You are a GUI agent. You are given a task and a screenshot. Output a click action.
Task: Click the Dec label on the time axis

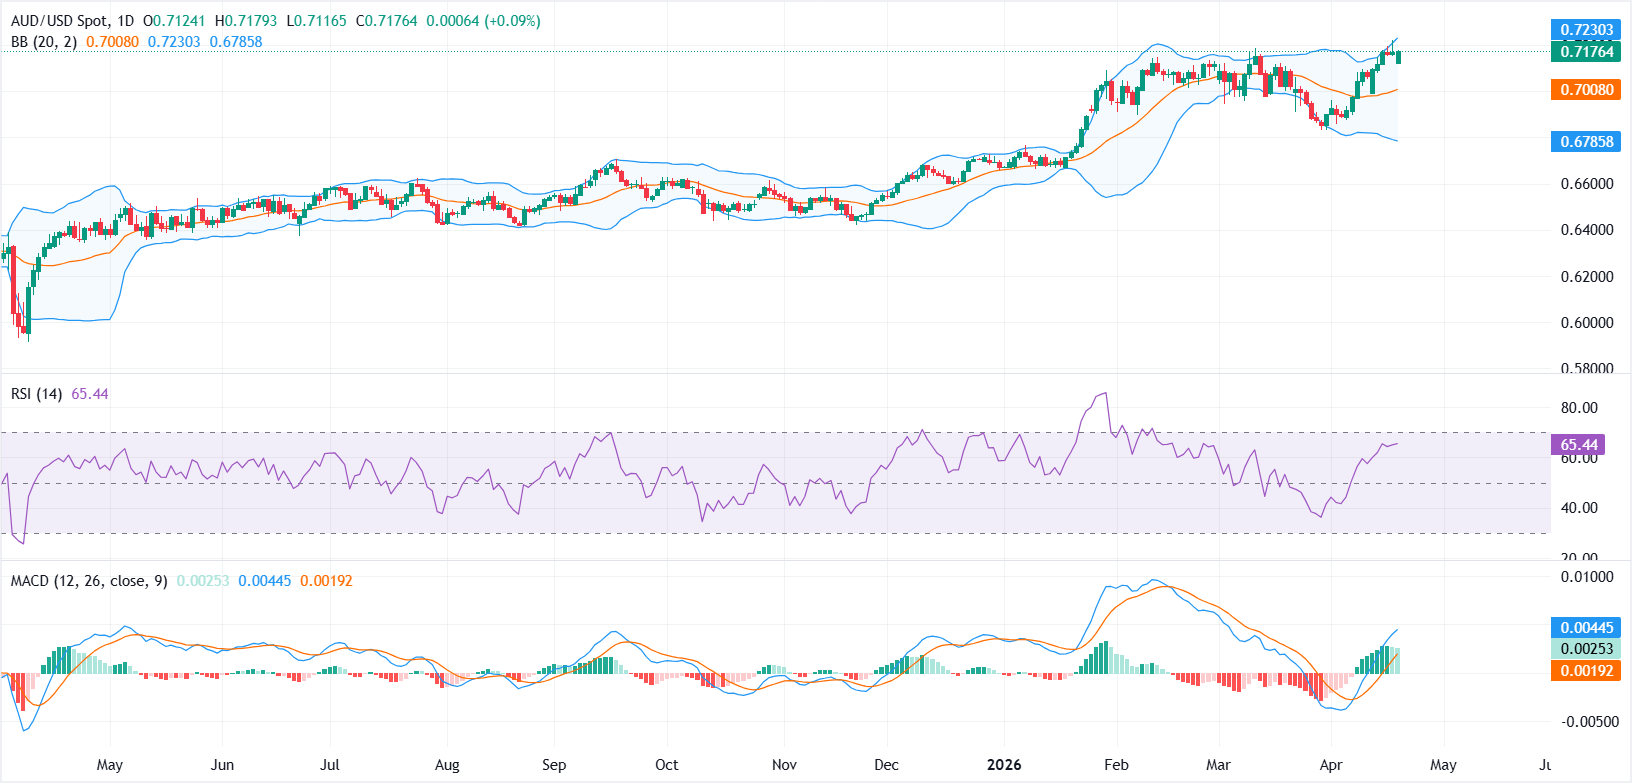886,765
